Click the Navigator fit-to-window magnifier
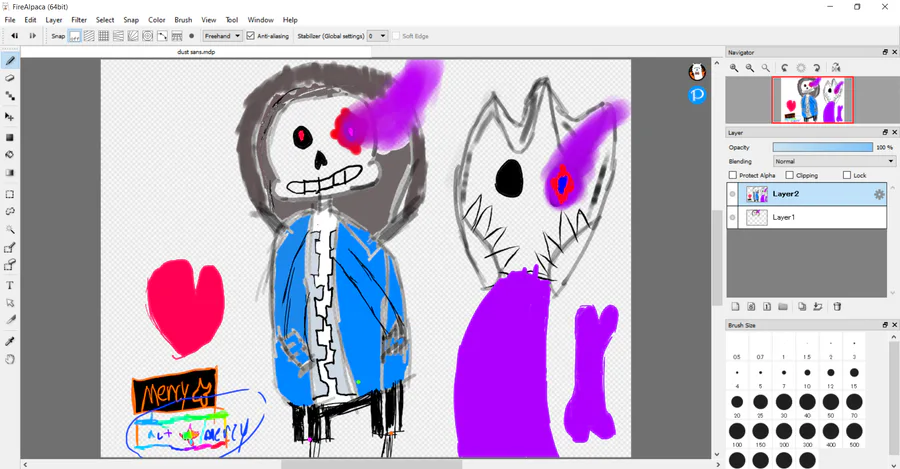The width and height of the screenshot is (900, 469). click(765, 68)
